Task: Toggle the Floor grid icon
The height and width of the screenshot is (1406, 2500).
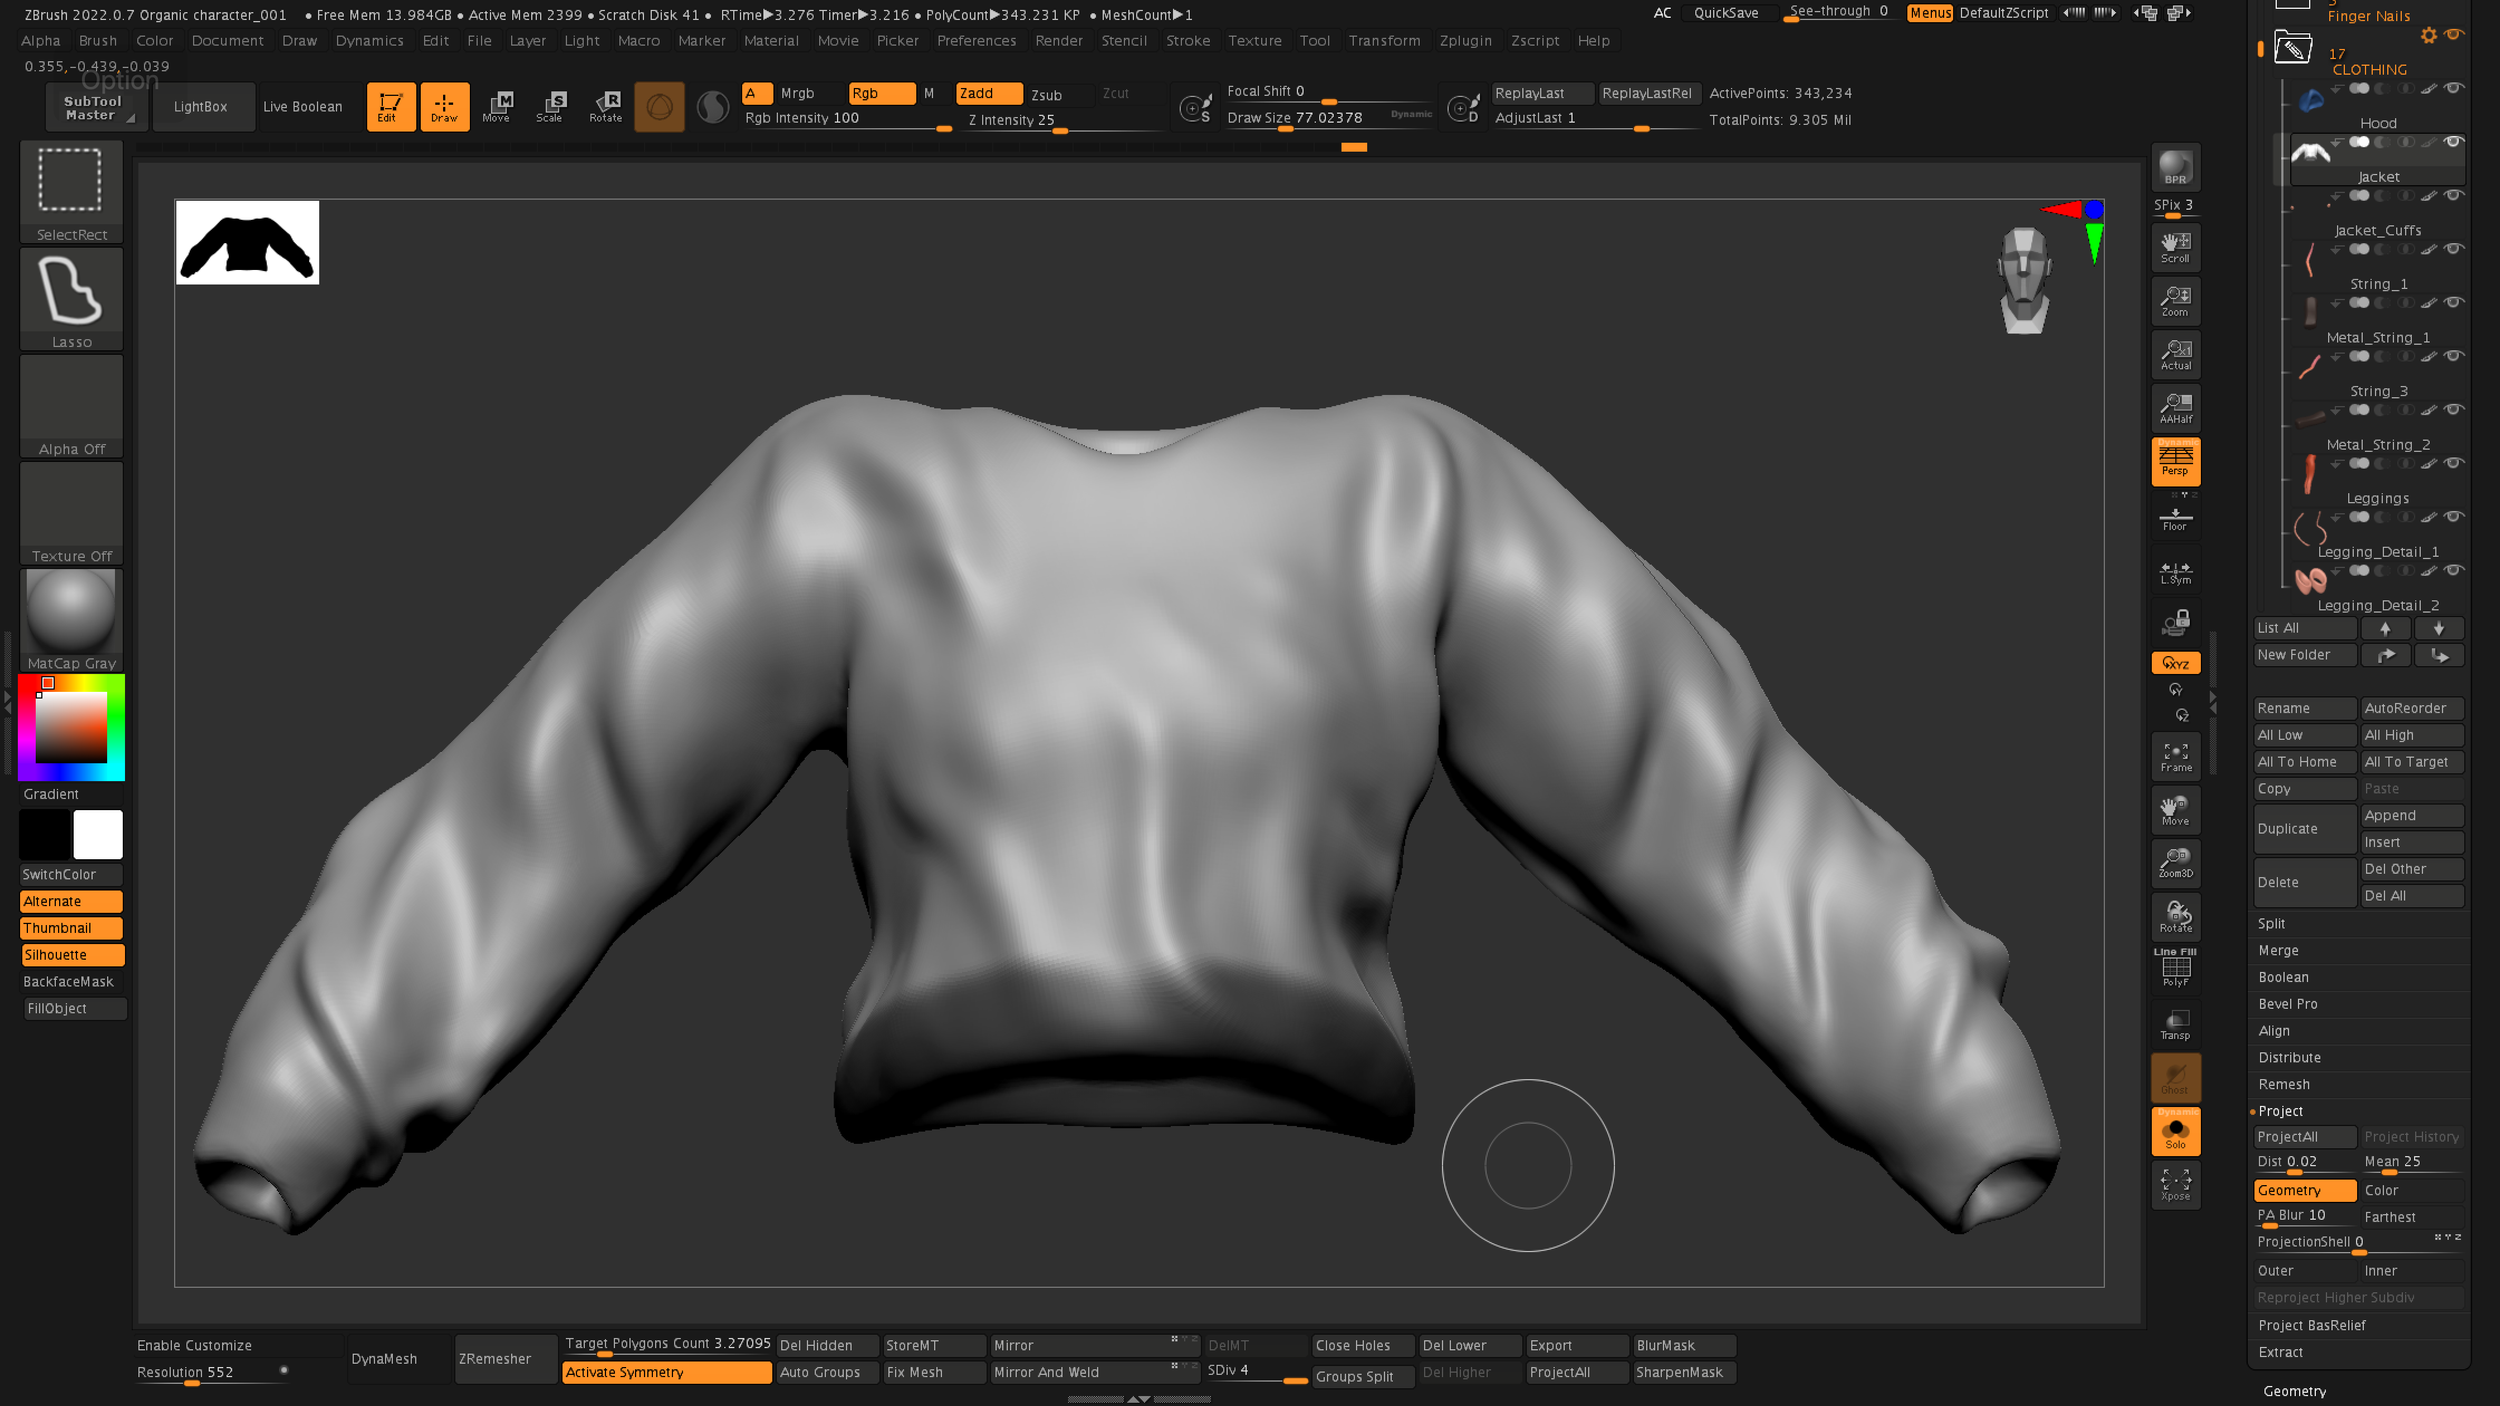Action: click(2175, 518)
